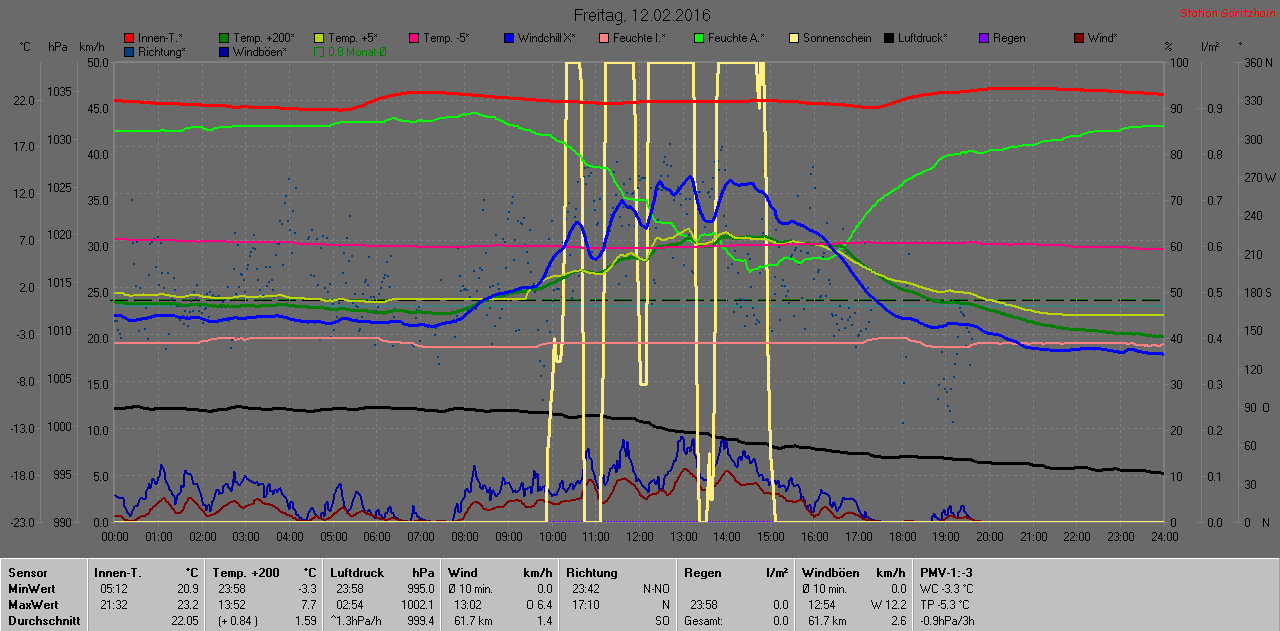Select the Innen-T. column header in table
The height and width of the screenshot is (631, 1280).
point(118,573)
